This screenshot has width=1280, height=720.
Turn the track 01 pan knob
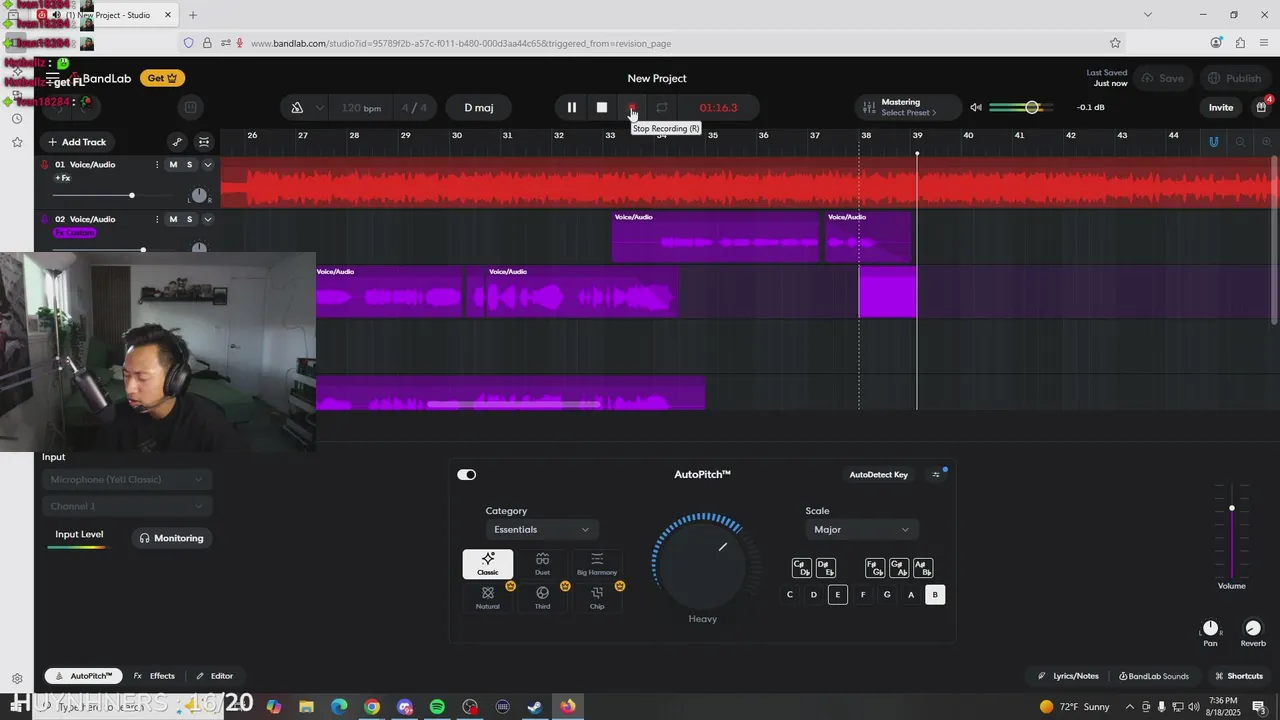click(x=199, y=195)
